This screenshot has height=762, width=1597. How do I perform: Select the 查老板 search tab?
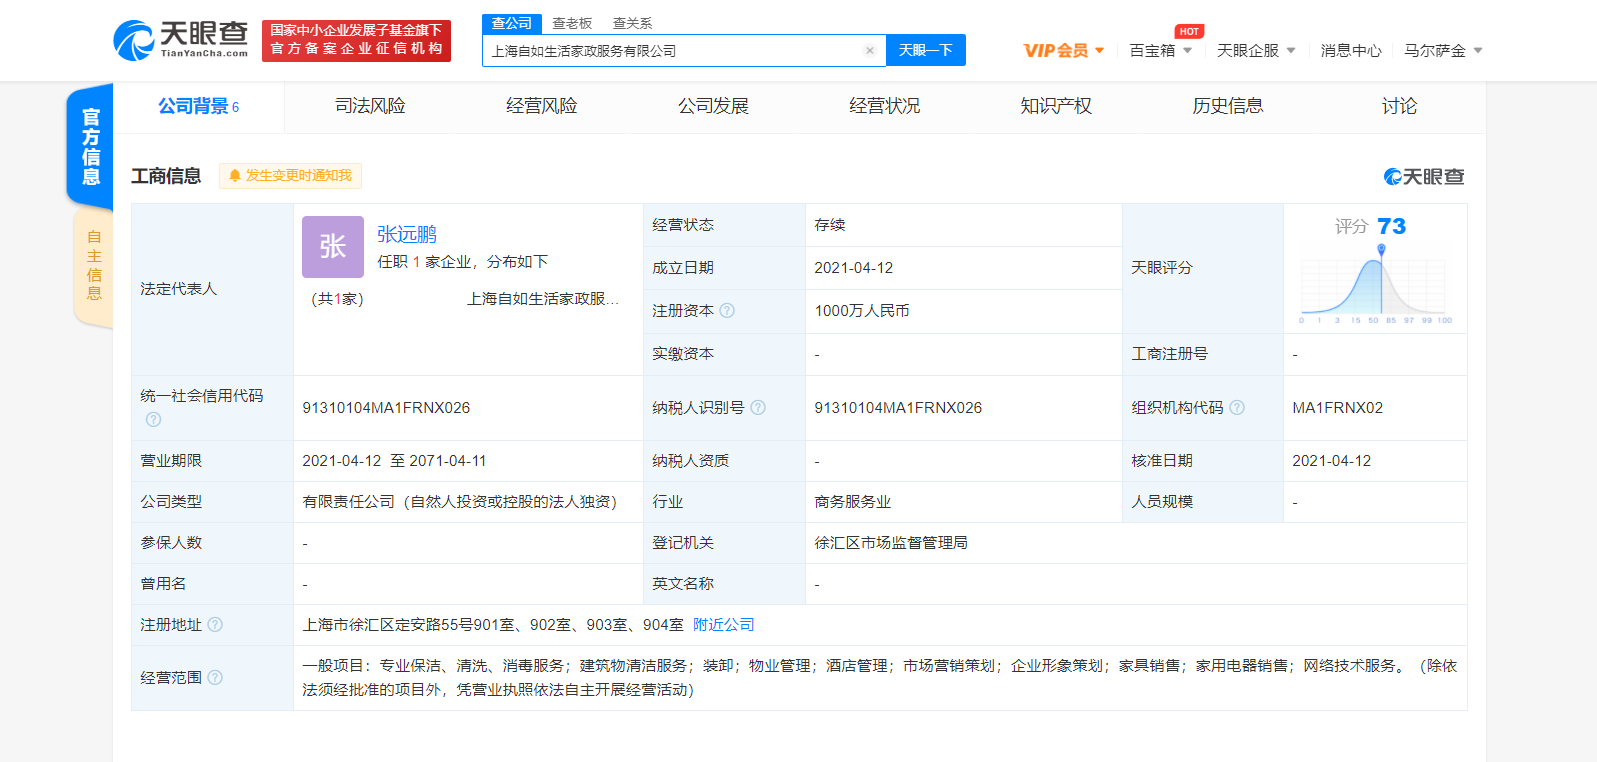click(x=572, y=23)
